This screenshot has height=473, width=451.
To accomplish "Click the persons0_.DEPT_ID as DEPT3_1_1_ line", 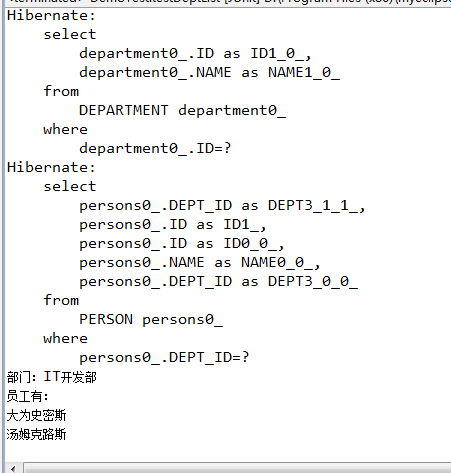I will click(222, 206).
